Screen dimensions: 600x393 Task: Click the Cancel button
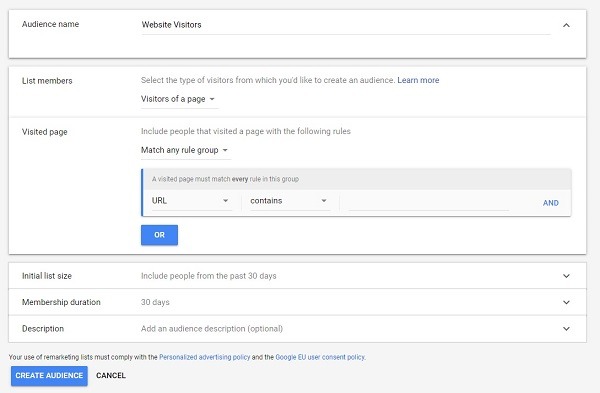point(111,375)
